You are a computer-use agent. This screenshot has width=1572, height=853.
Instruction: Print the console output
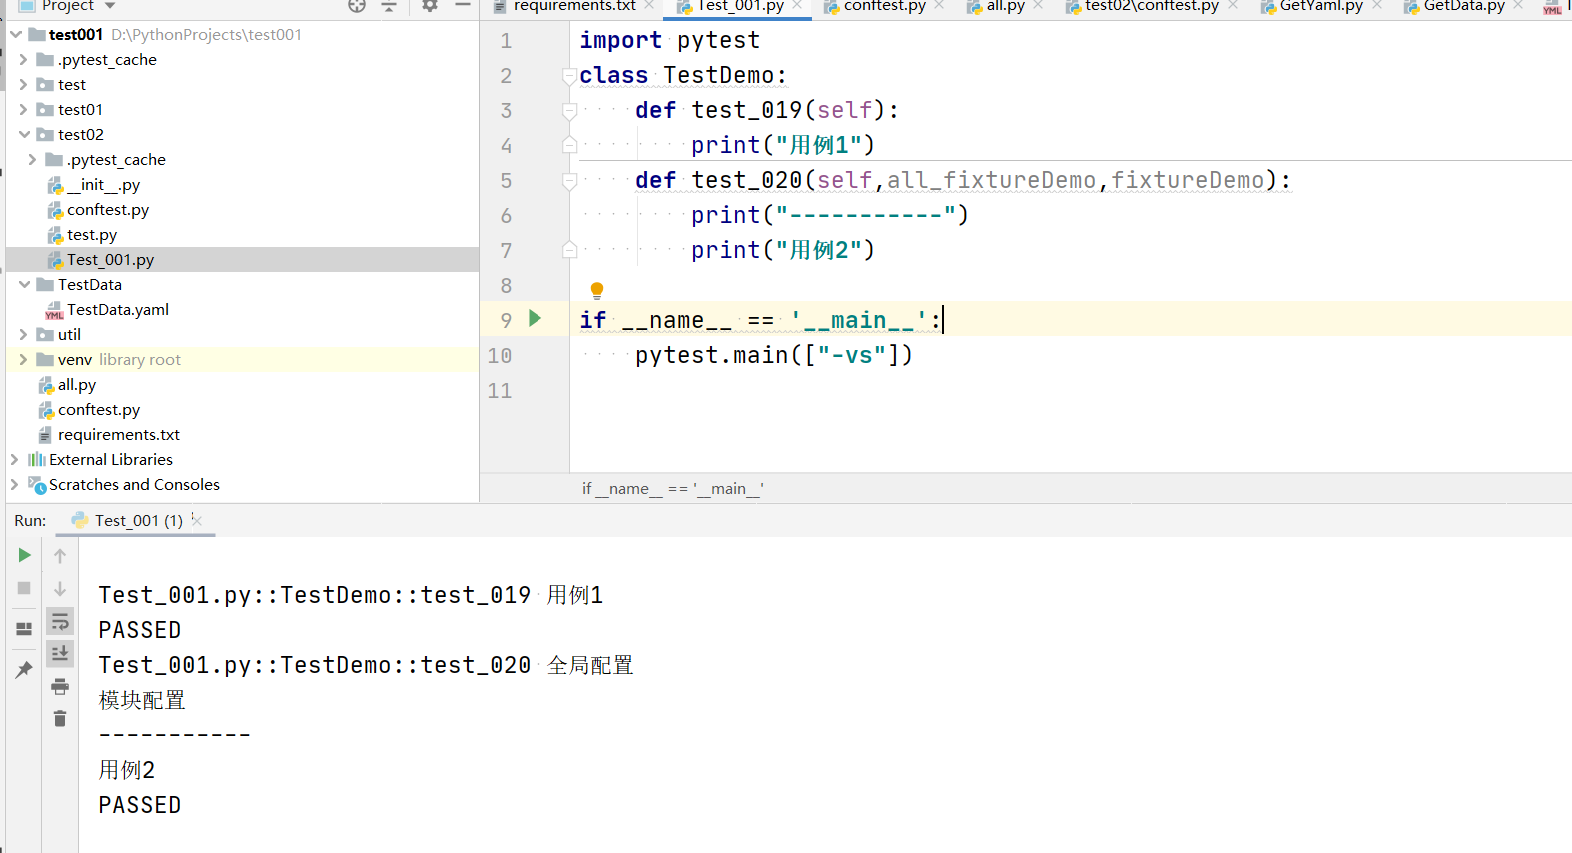tap(60, 686)
